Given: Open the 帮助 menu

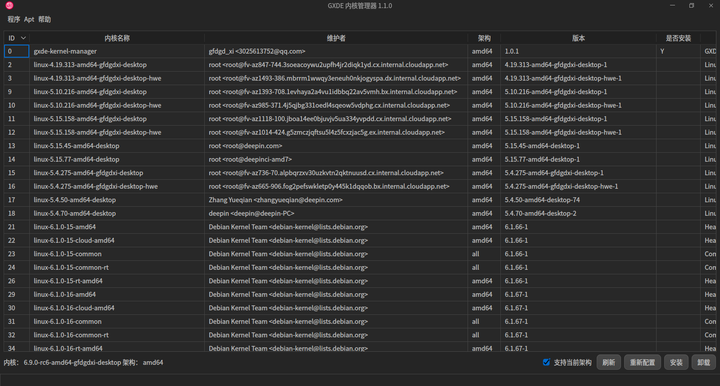Looking at the screenshot, I should [x=45, y=19].
